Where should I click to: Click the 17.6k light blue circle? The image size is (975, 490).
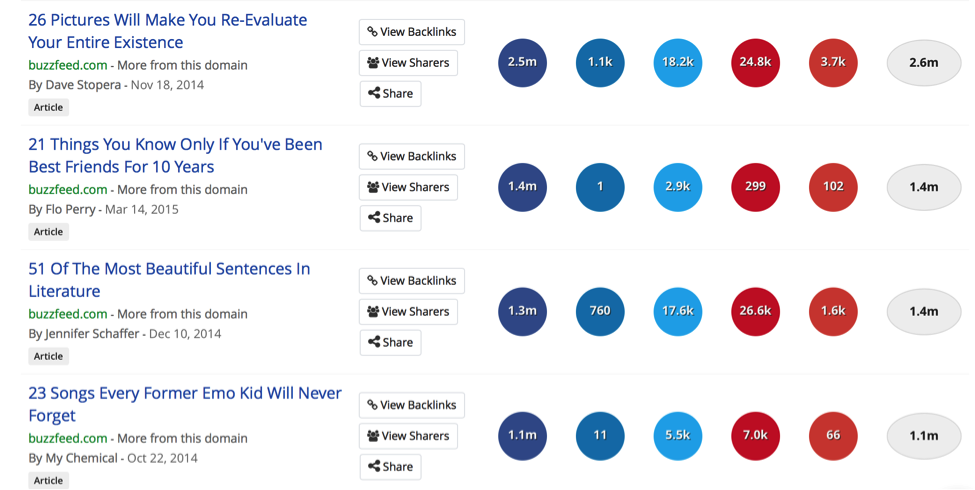tap(677, 311)
